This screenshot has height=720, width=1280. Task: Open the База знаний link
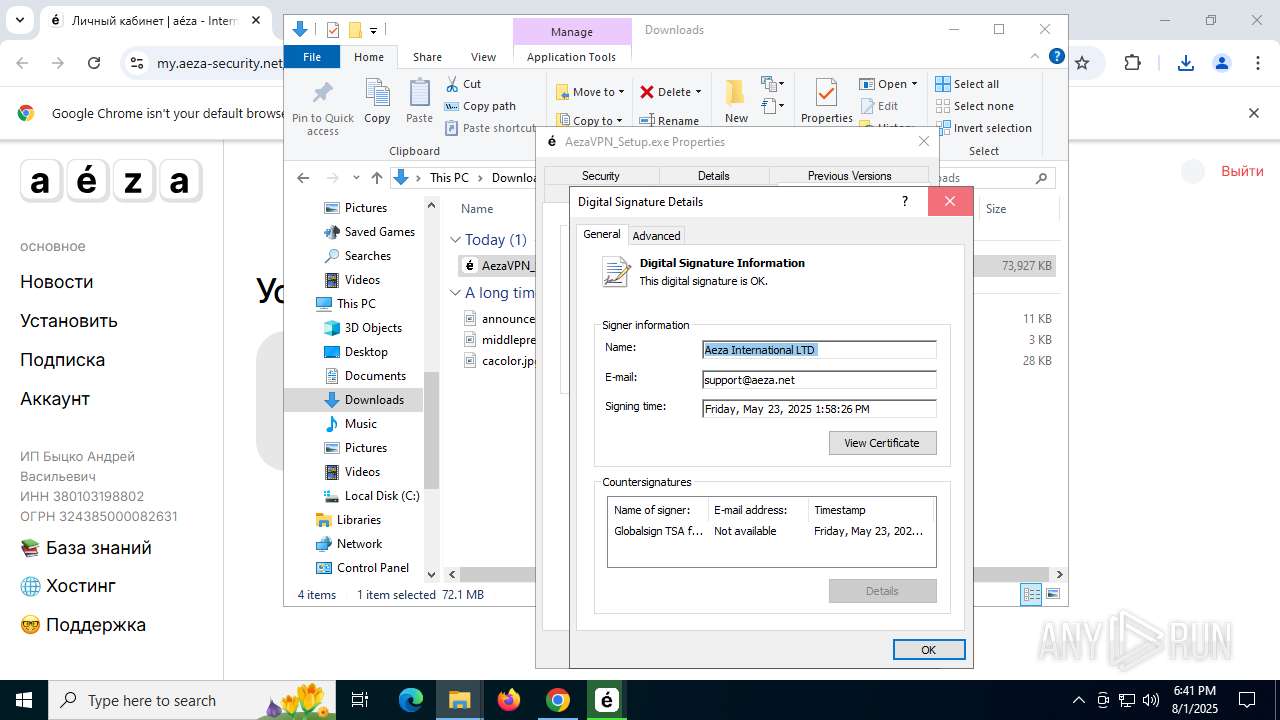86,548
